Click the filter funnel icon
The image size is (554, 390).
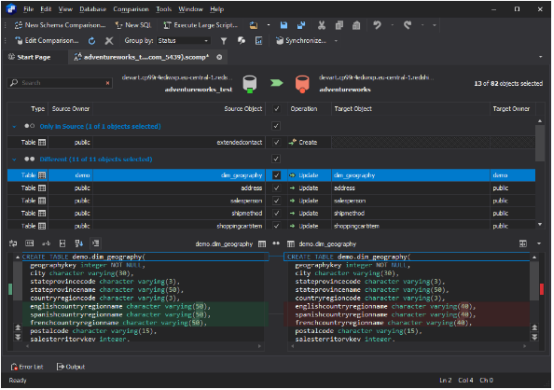pos(224,41)
